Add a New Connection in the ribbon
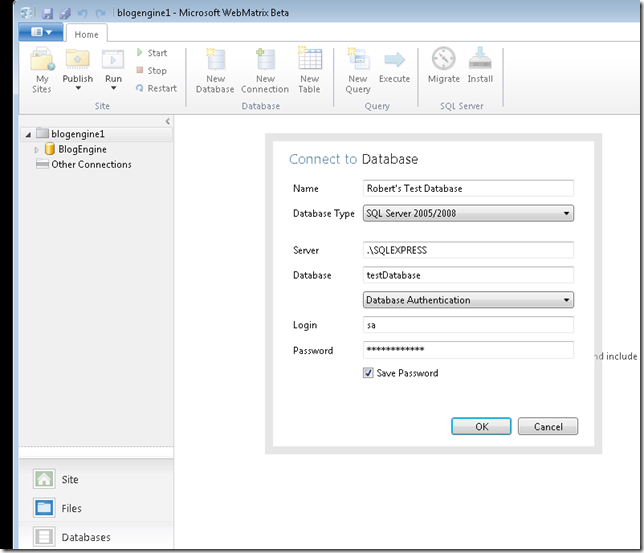Screen dimensions: 644x553 pyautogui.click(x=265, y=71)
